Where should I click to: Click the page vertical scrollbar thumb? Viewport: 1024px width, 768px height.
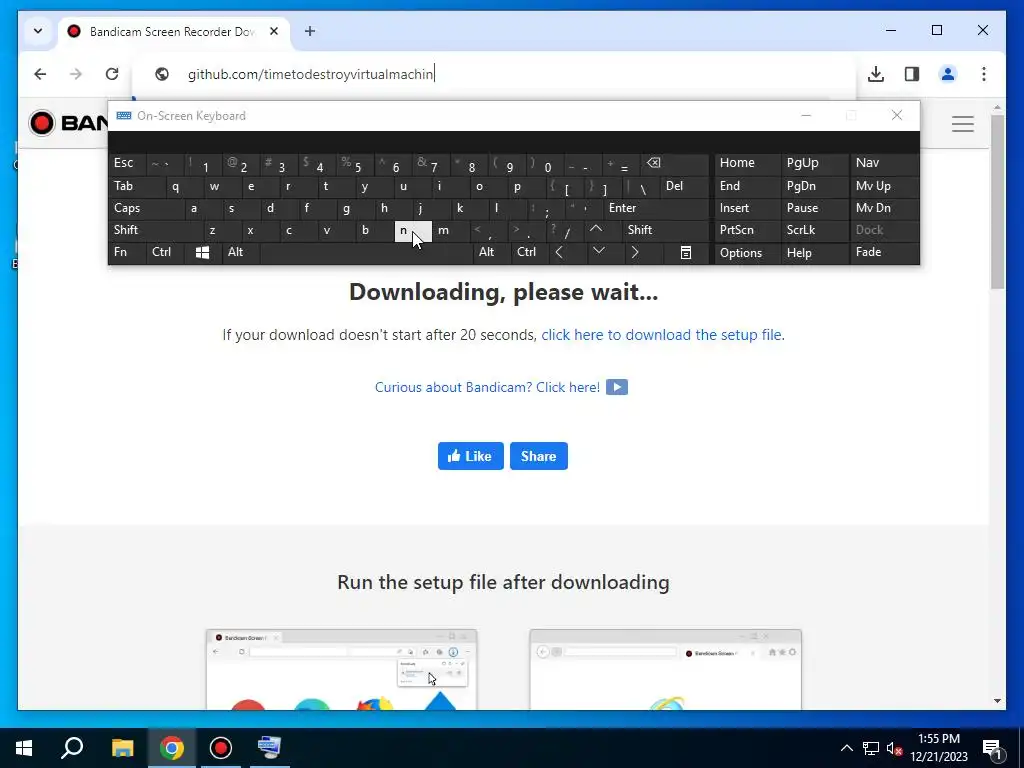[x=997, y=202]
